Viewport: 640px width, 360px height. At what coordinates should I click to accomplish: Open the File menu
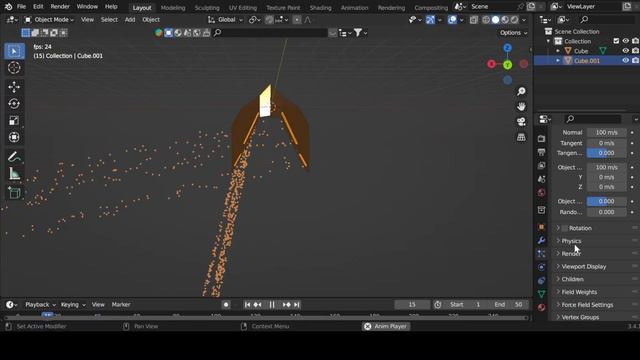[x=21, y=7]
